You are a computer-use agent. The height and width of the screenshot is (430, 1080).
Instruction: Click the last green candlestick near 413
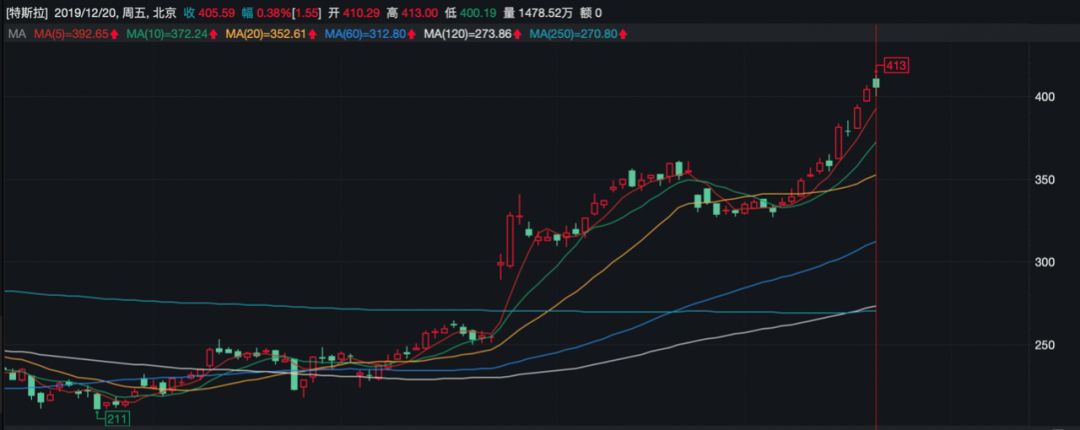876,83
